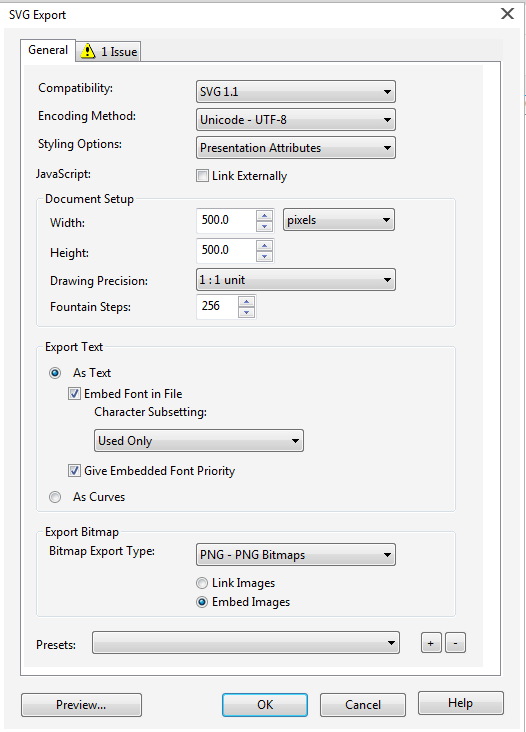Decrease Width with the down arrow
This screenshot has width=526, height=732.
(265, 226)
